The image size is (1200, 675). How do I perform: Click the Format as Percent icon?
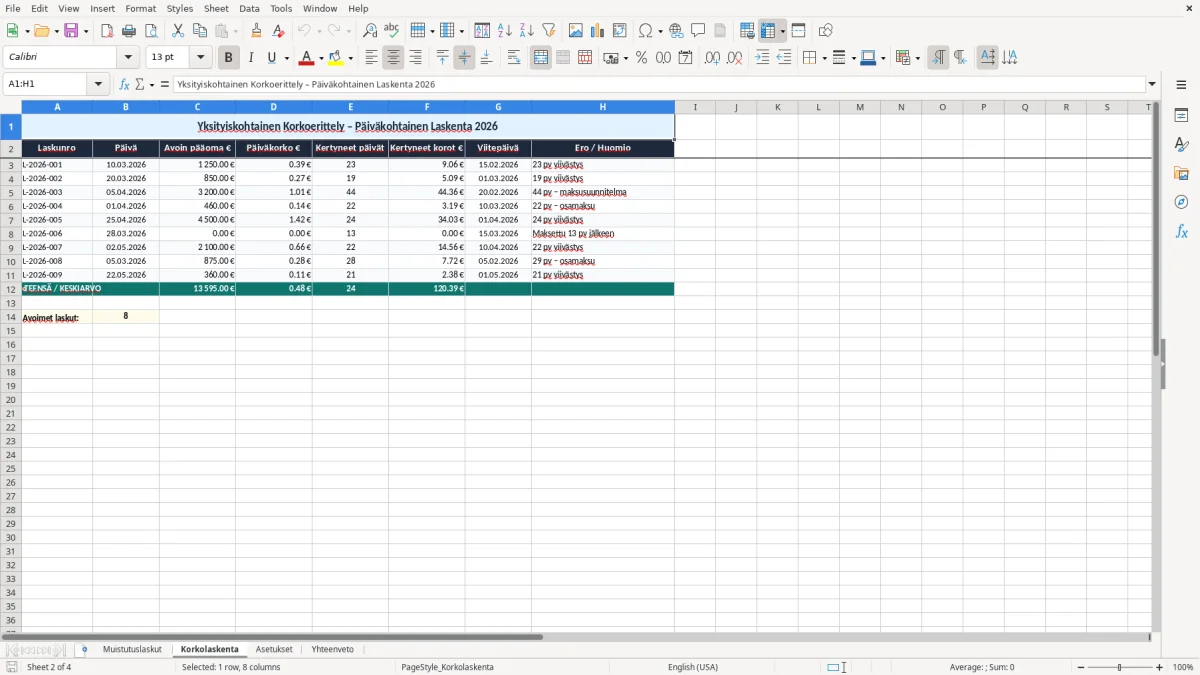tap(642, 58)
